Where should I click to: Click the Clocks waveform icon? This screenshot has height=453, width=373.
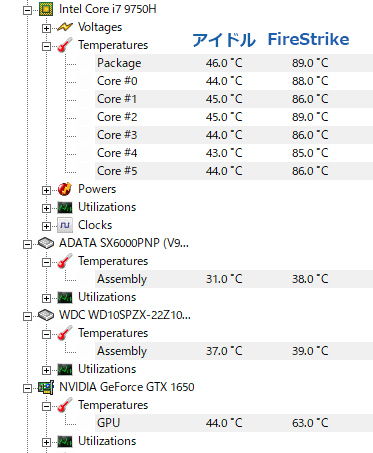pyautogui.click(x=65, y=225)
